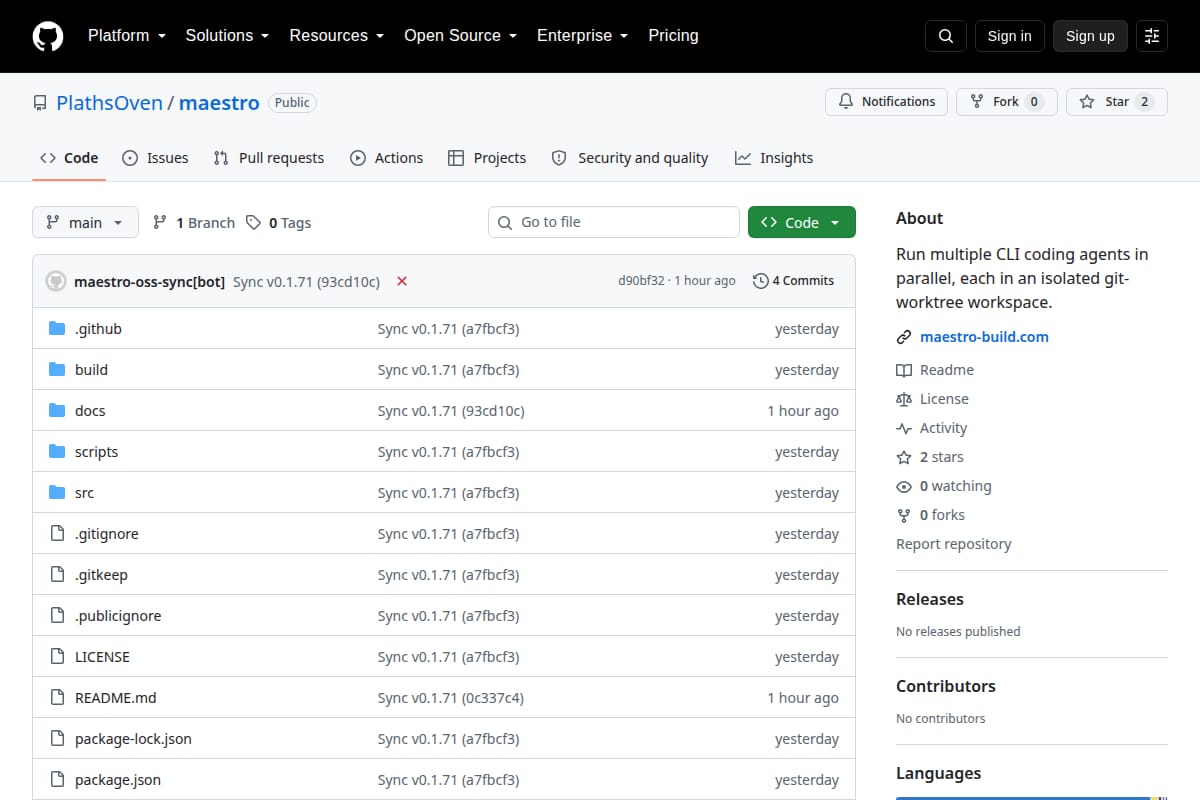This screenshot has height=800, width=1200.
Task: Open the appearance settings icon beside Sign up
Action: coord(1152,36)
